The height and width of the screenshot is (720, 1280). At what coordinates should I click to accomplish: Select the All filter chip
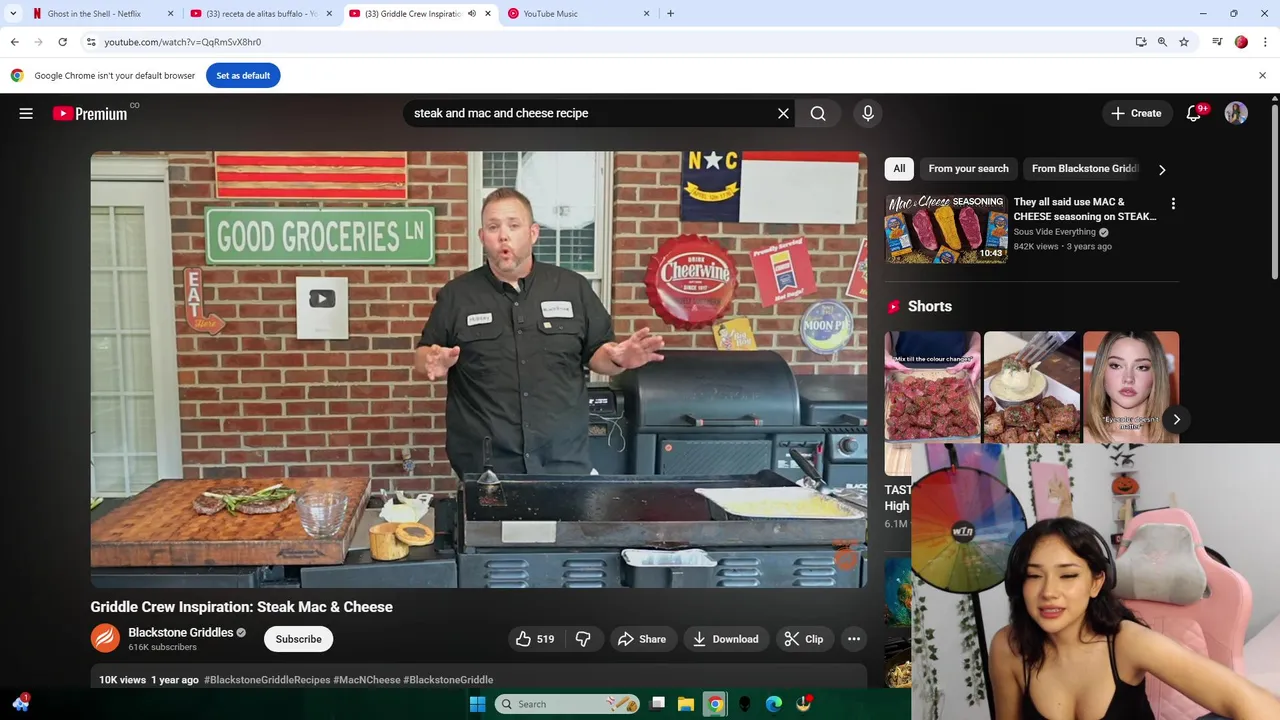(x=899, y=169)
